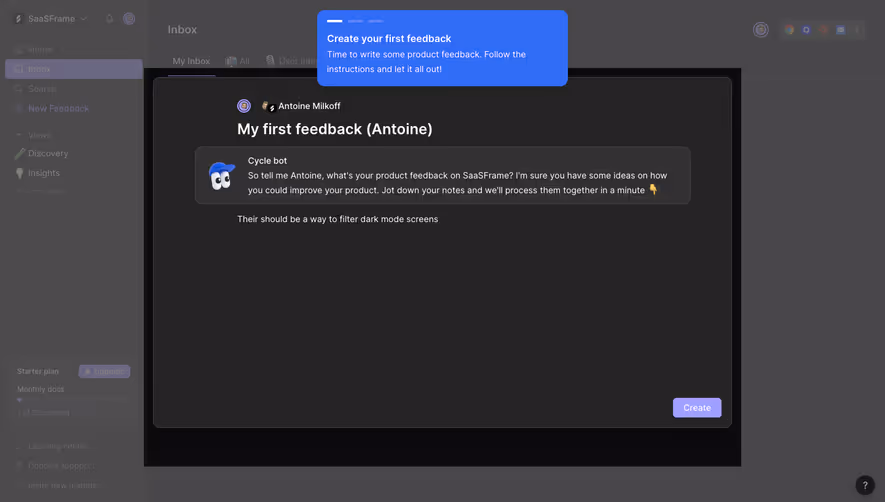Click the upgrade button beside Starter plan
The image size is (885, 502).
coord(104,371)
